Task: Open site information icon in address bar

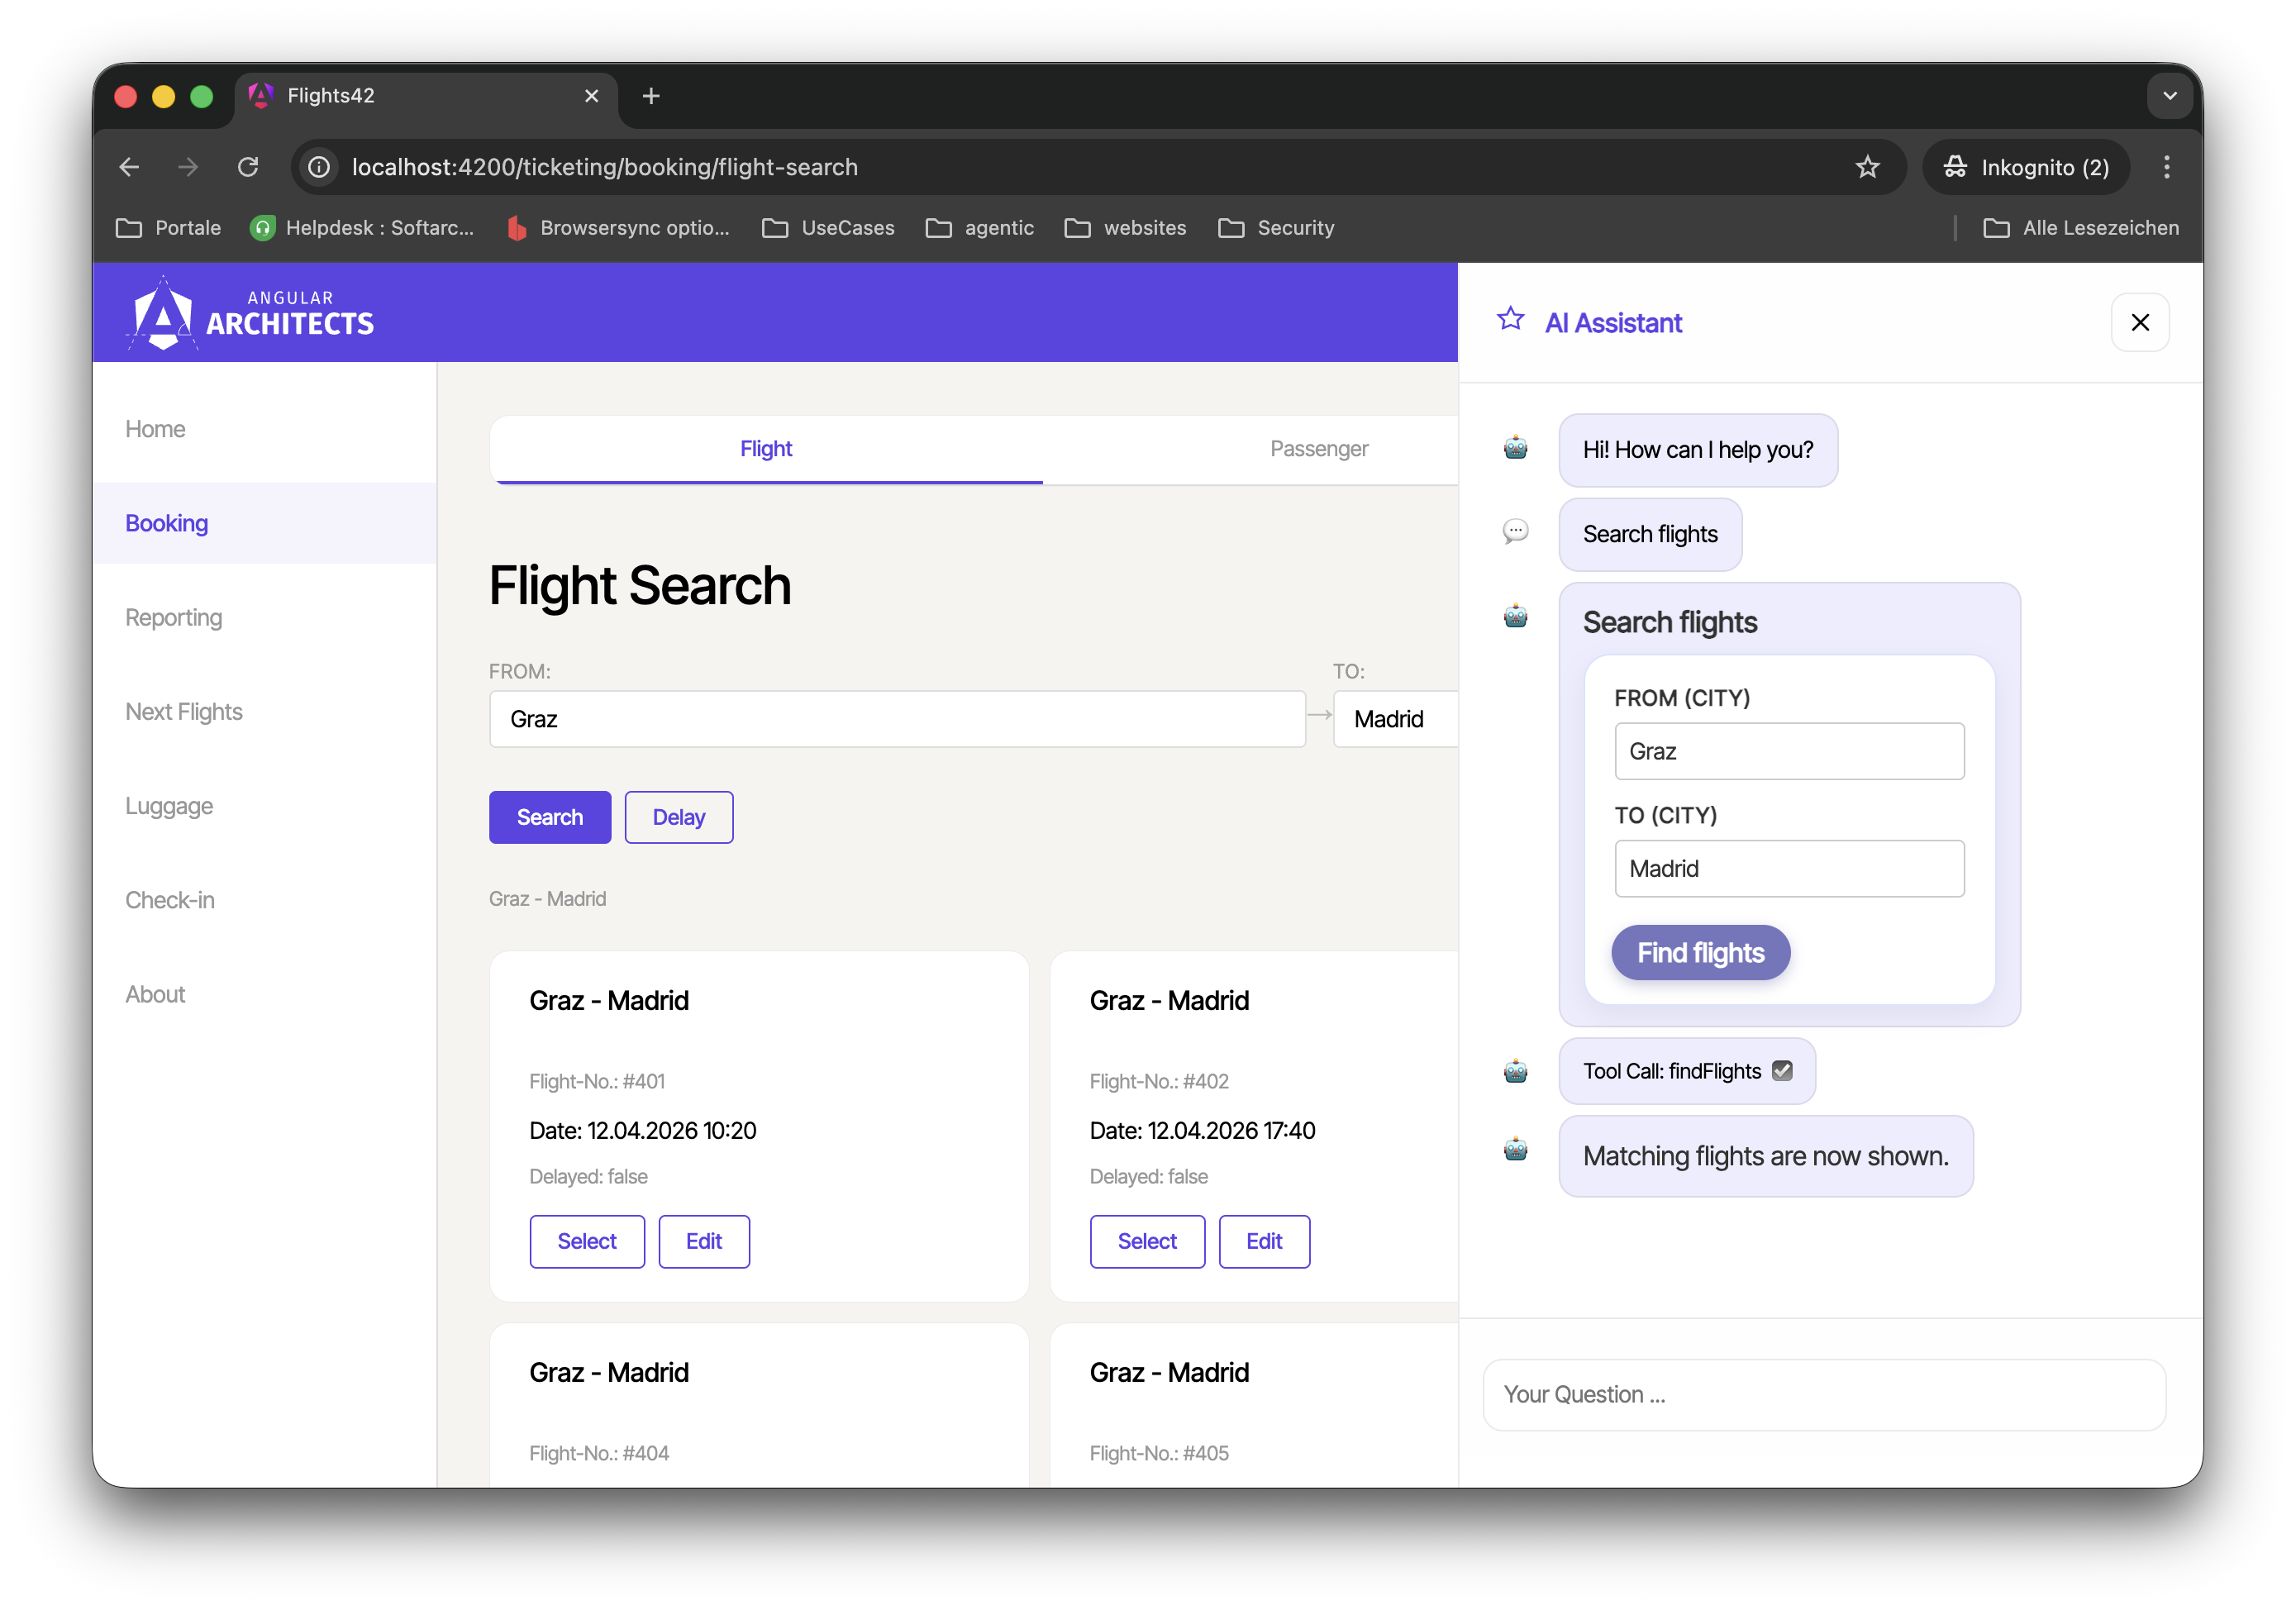Action: 319,167
